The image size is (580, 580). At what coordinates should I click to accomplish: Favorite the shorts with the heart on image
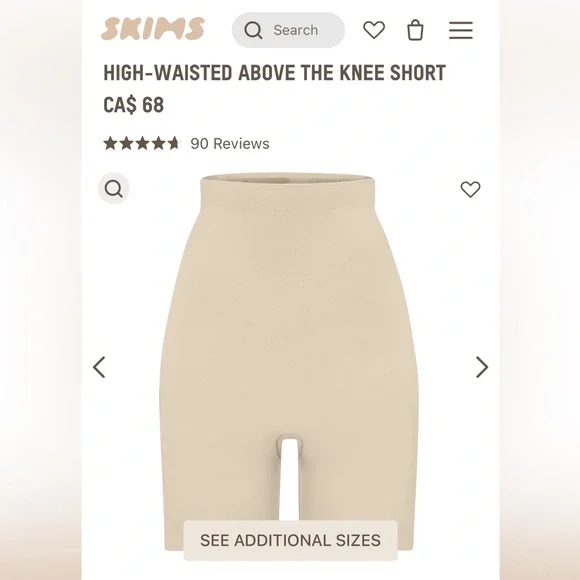pos(470,189)
